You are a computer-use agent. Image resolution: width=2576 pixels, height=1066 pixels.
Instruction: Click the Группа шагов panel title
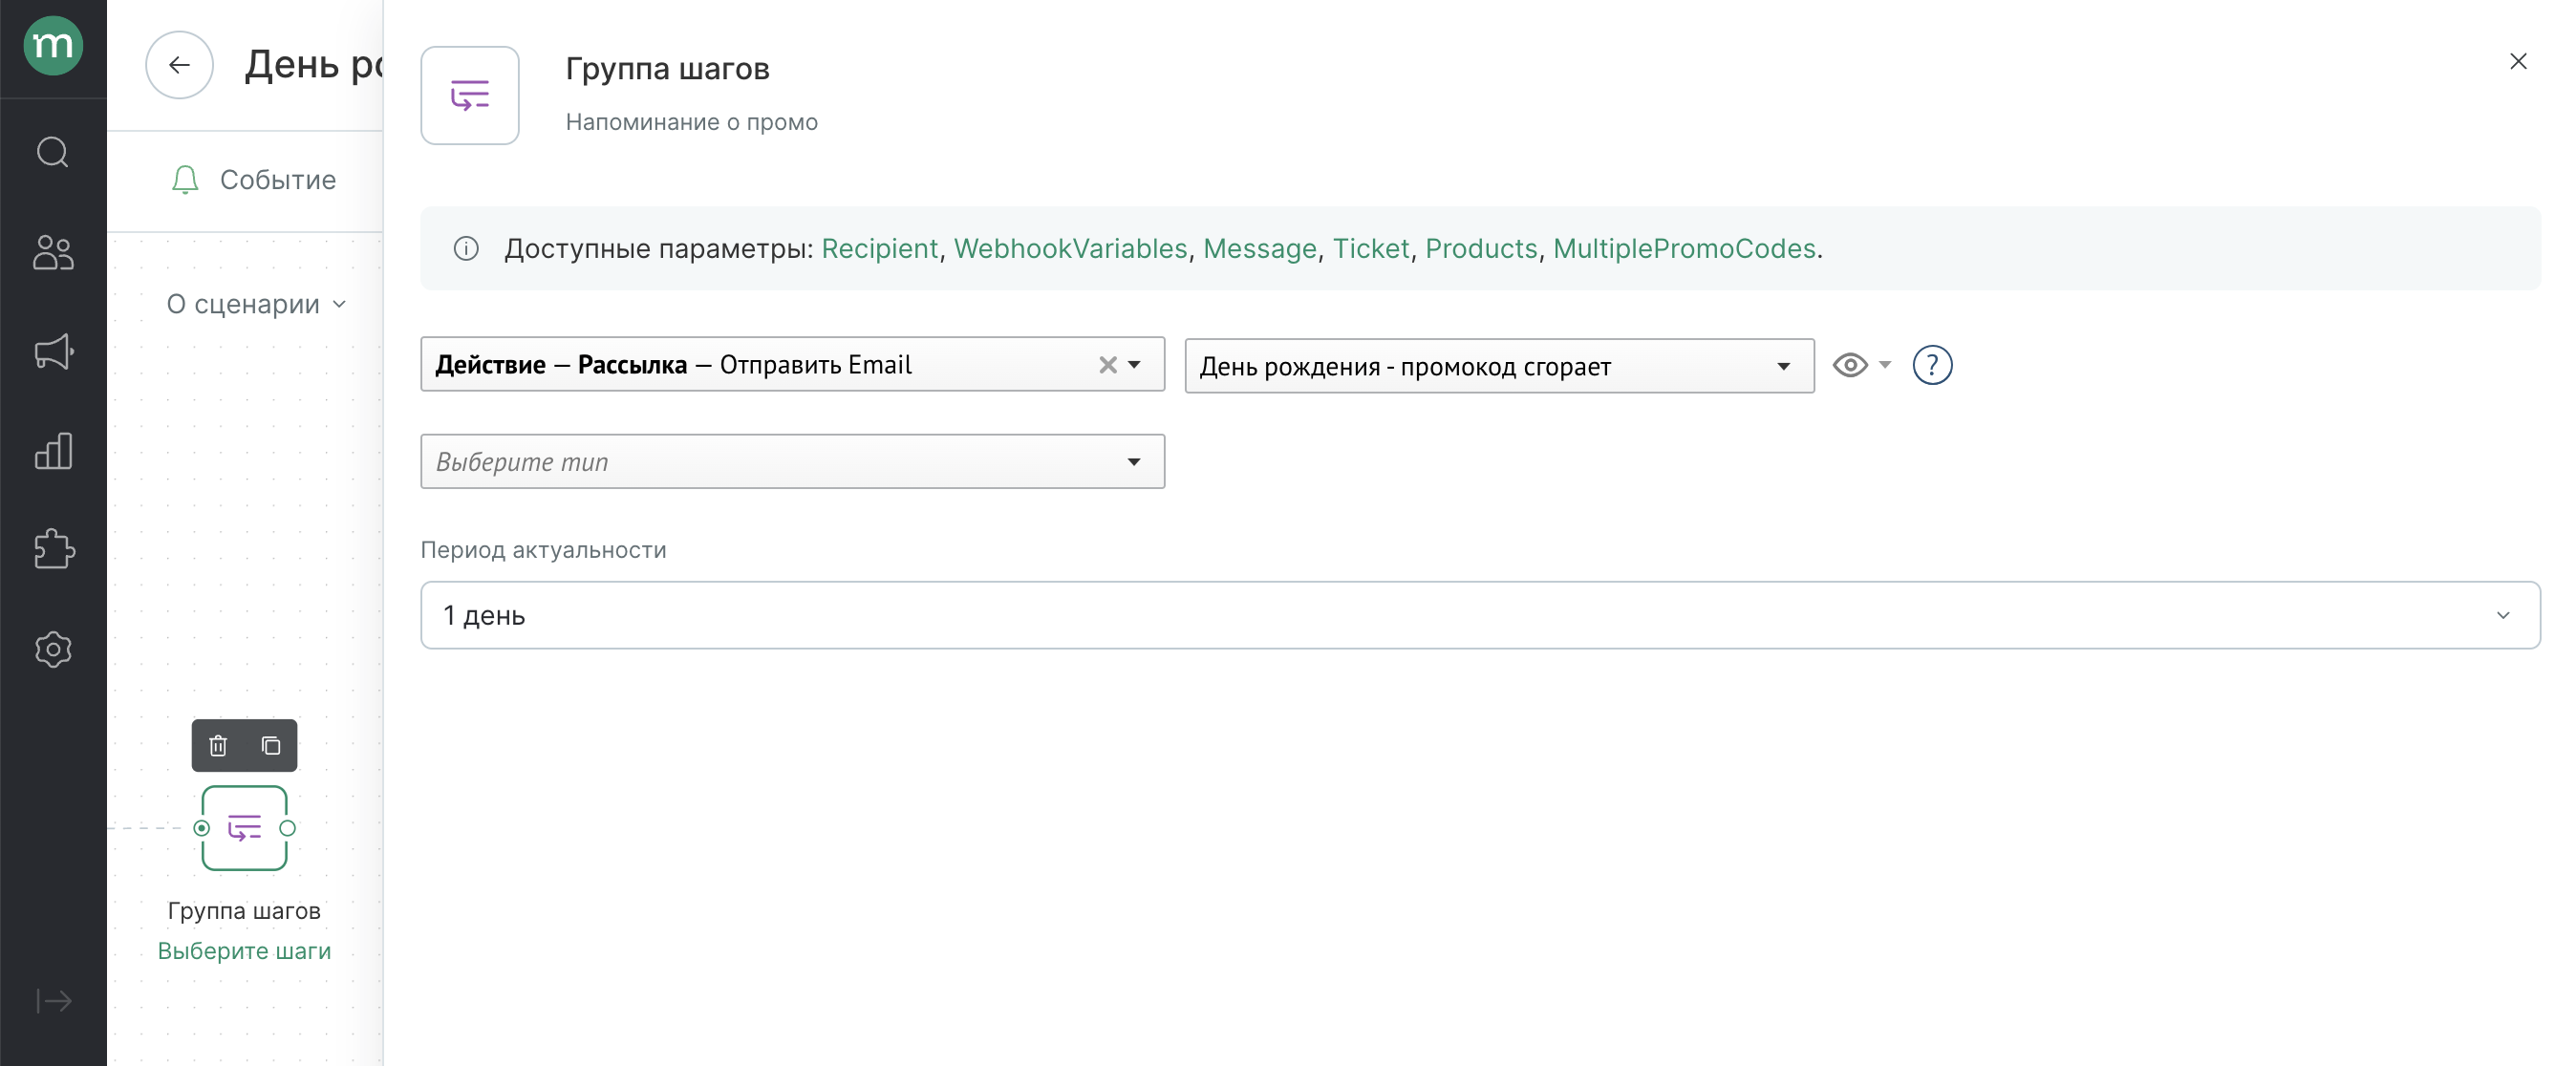click(667, 69)
